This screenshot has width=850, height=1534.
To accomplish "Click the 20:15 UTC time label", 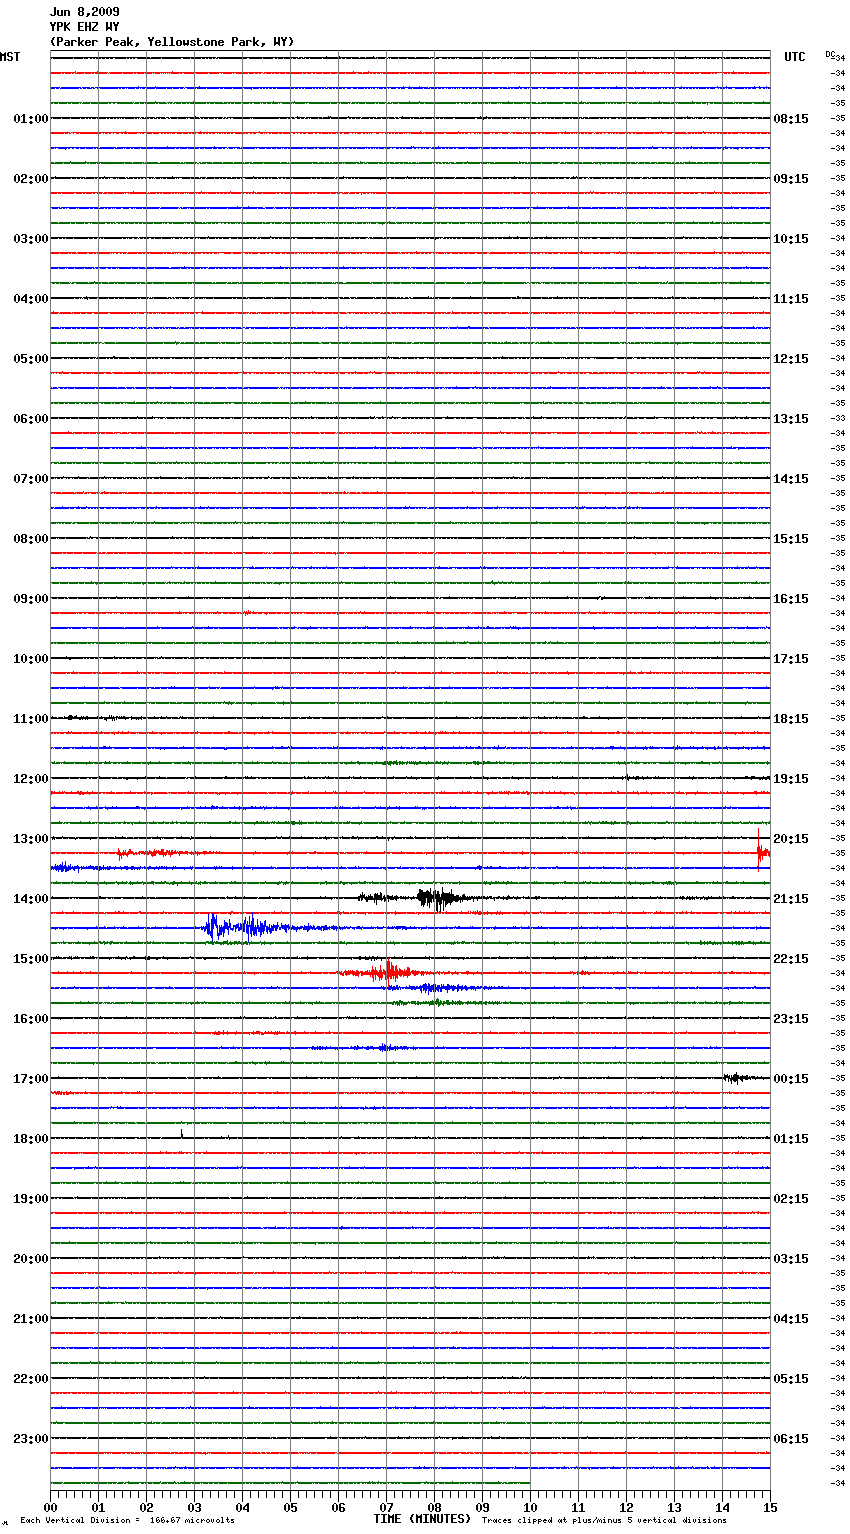I will click(x=791, y=839).
